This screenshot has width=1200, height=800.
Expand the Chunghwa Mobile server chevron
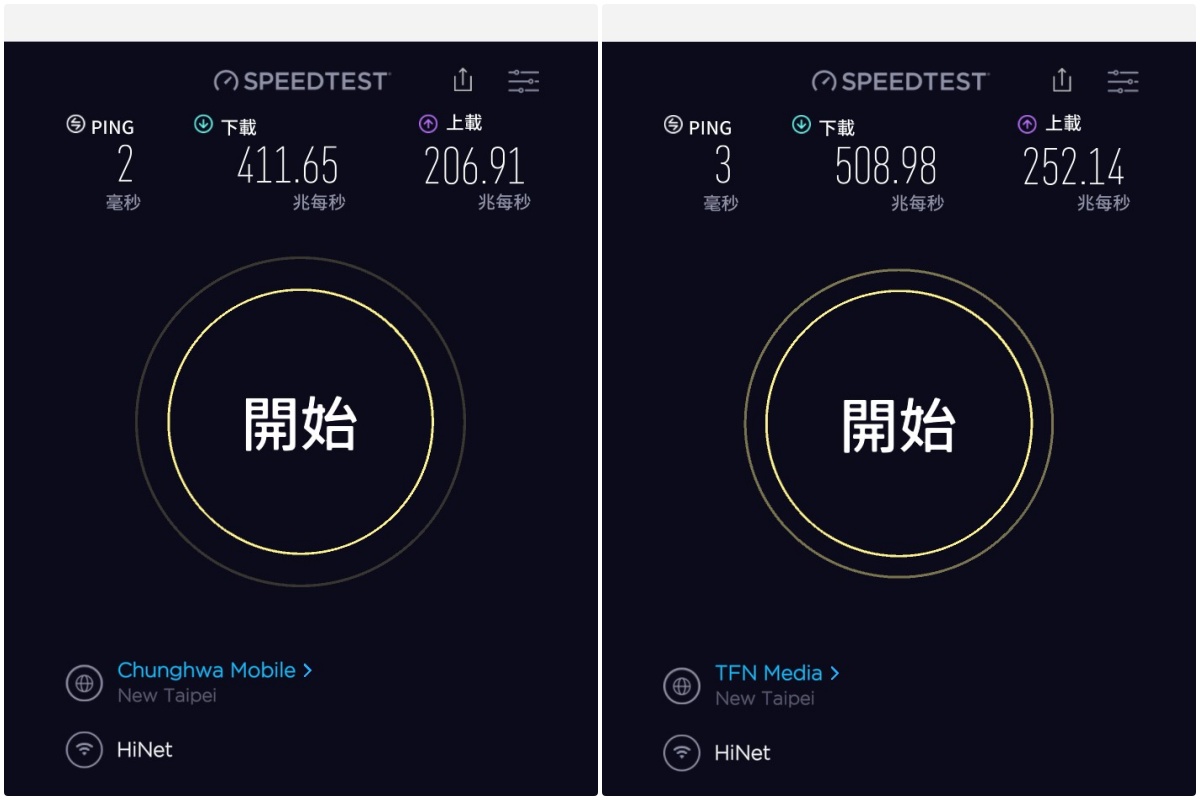(307, 671)
